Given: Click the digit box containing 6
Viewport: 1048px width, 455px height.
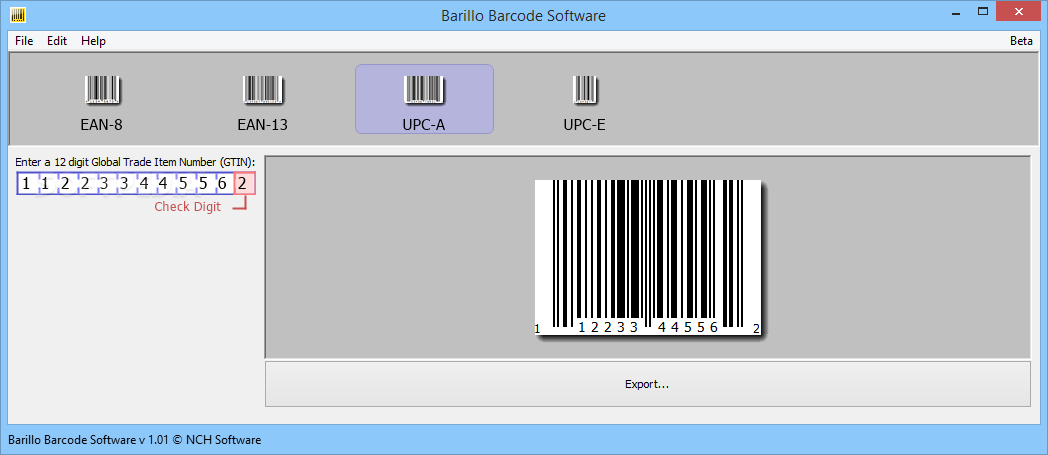Looking at the screenshot, I should [223, 183].
